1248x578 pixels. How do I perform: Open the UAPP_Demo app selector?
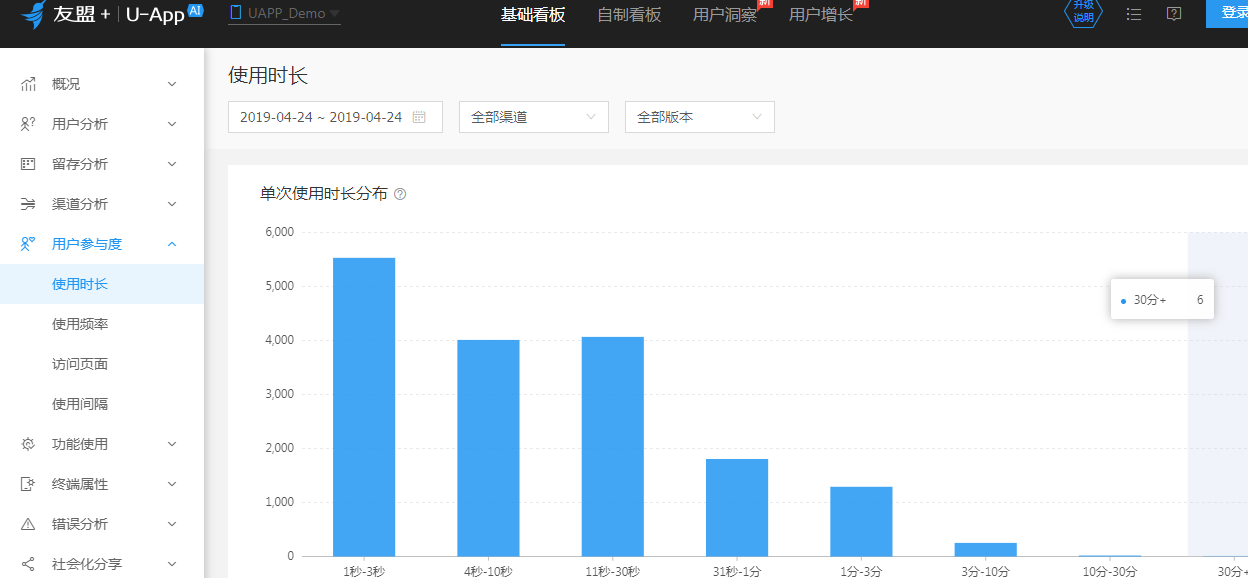click(285, 14)
